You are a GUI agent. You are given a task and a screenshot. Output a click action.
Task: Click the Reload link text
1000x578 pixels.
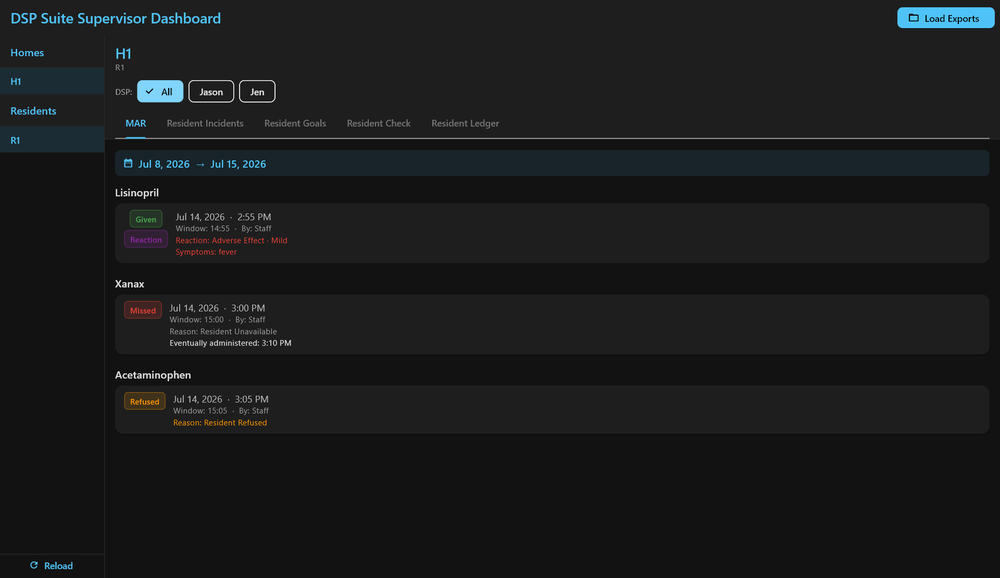58,566
